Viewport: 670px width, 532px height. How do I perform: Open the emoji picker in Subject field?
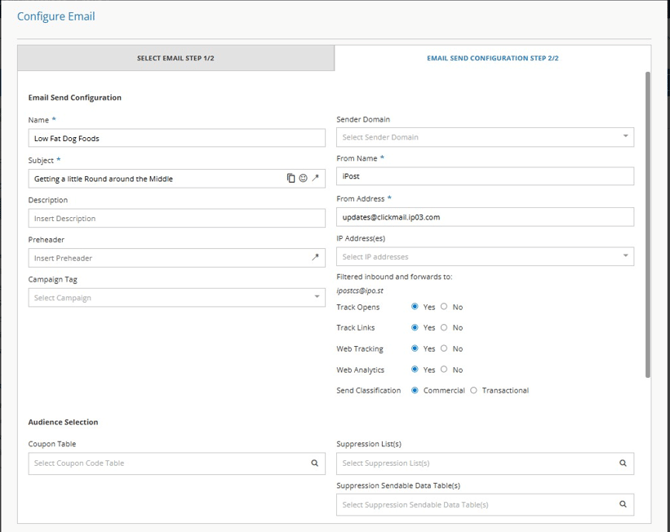point(303,178)
